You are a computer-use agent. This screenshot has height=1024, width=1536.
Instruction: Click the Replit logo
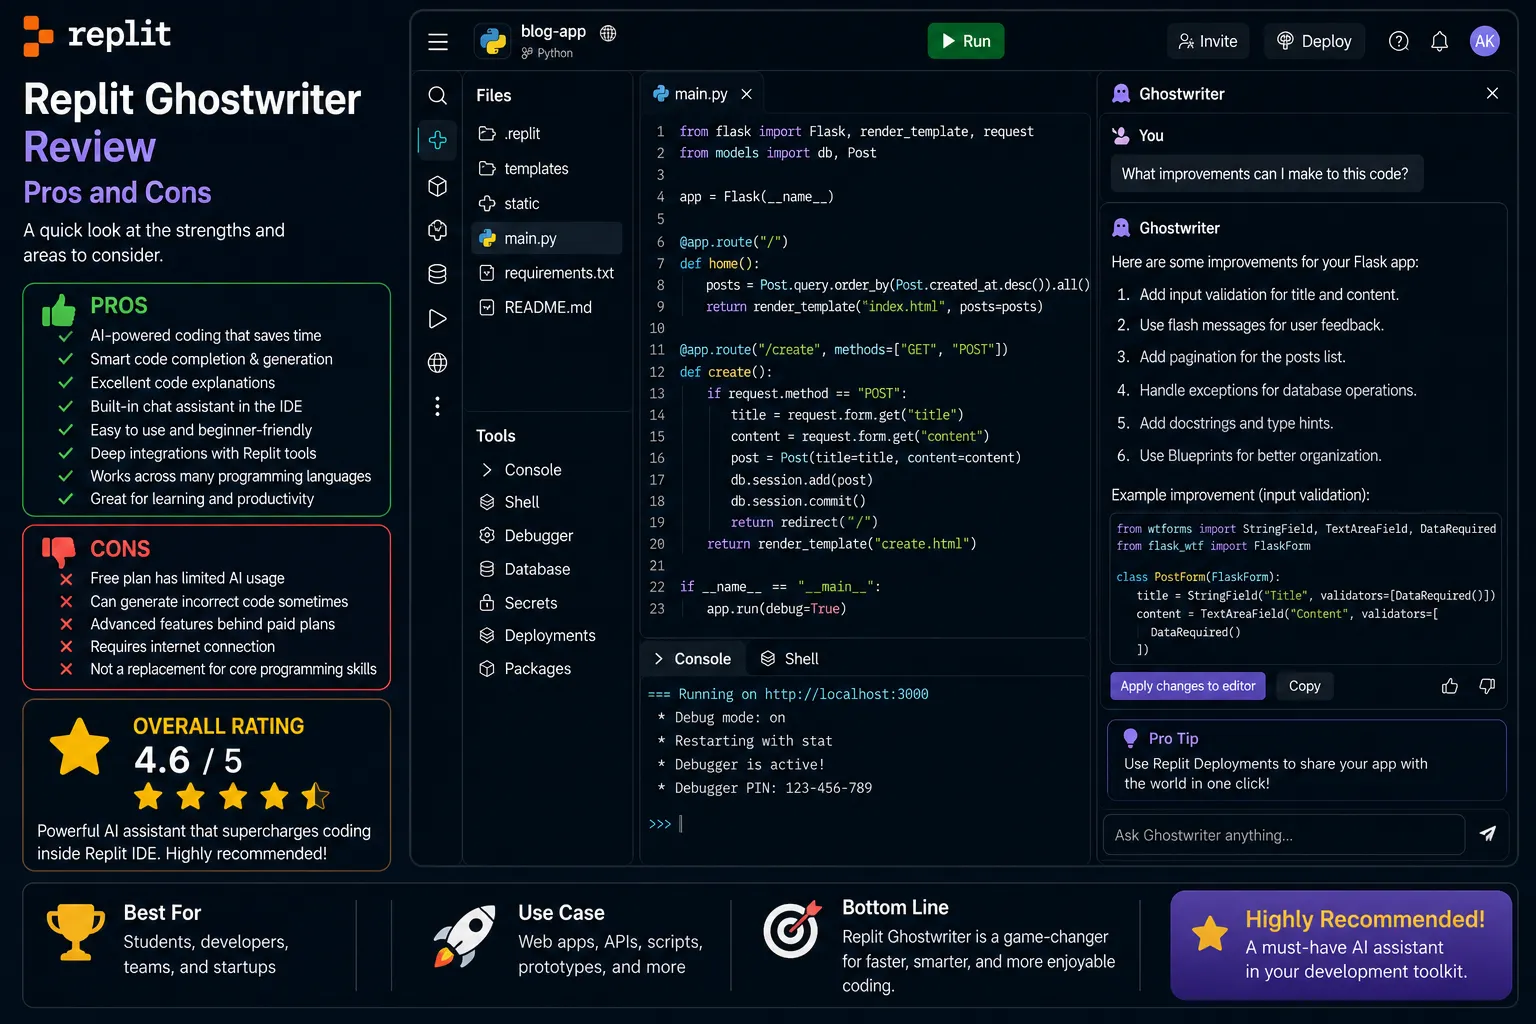pyautogui.click(x=97, y=35)
